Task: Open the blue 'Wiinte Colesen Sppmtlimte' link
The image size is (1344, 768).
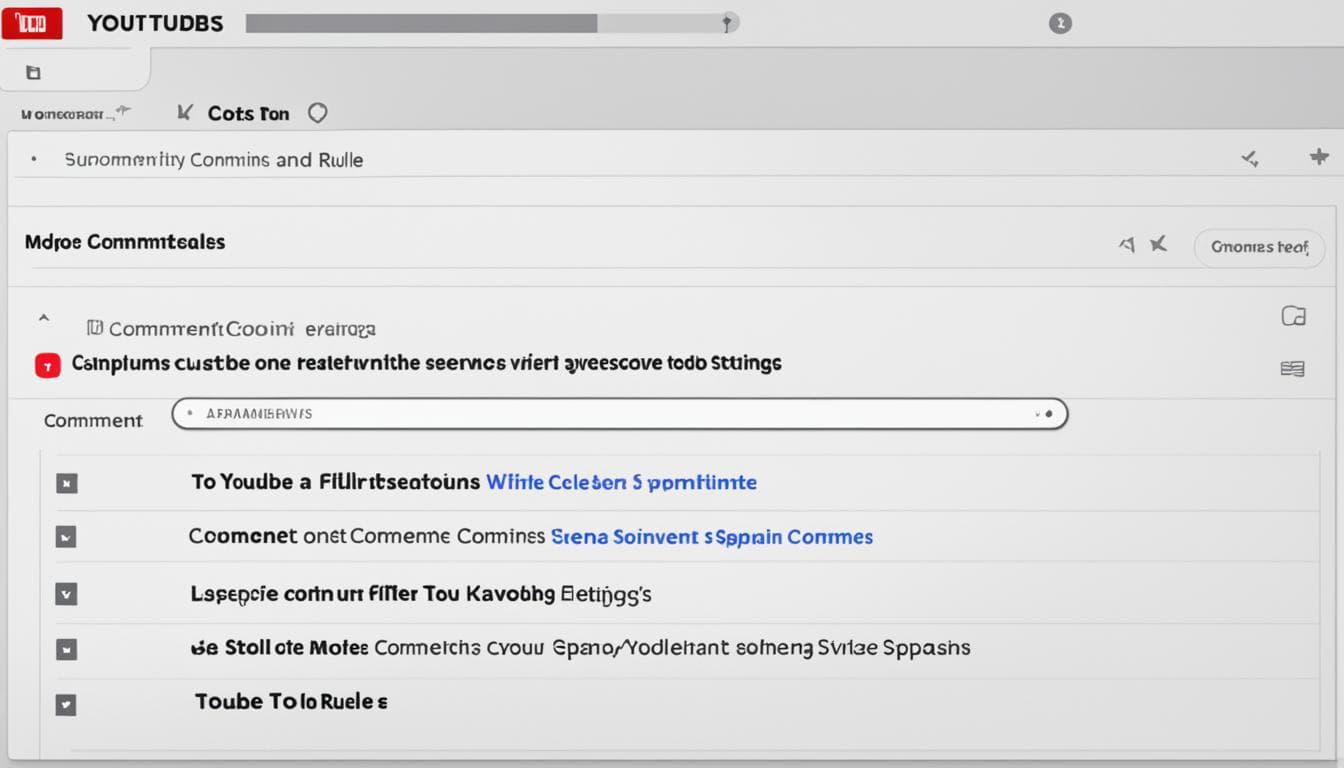Action: [620, 482]
